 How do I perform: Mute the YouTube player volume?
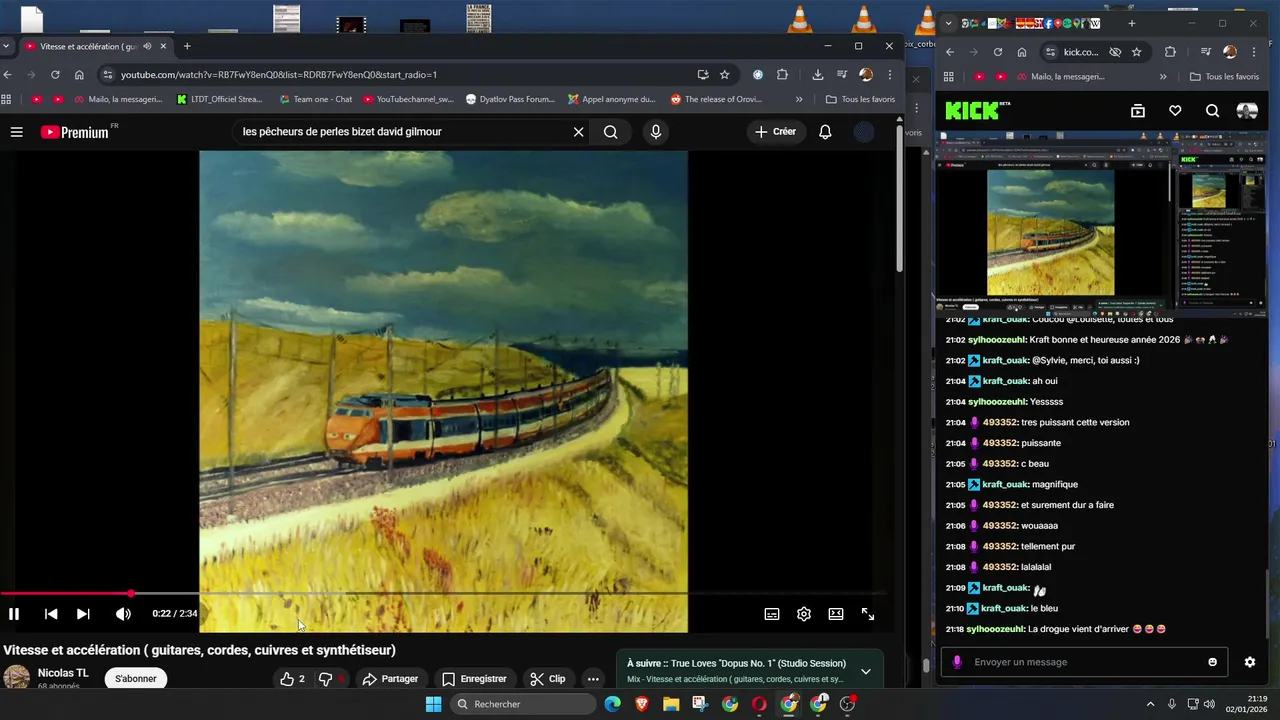click(x=123, y=614)
